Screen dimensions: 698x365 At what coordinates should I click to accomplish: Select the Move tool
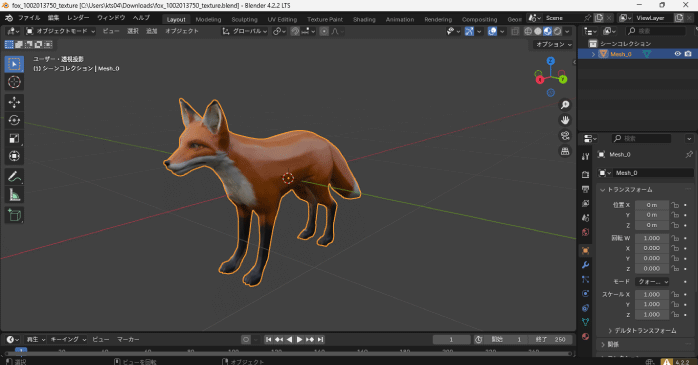(14, 102)
